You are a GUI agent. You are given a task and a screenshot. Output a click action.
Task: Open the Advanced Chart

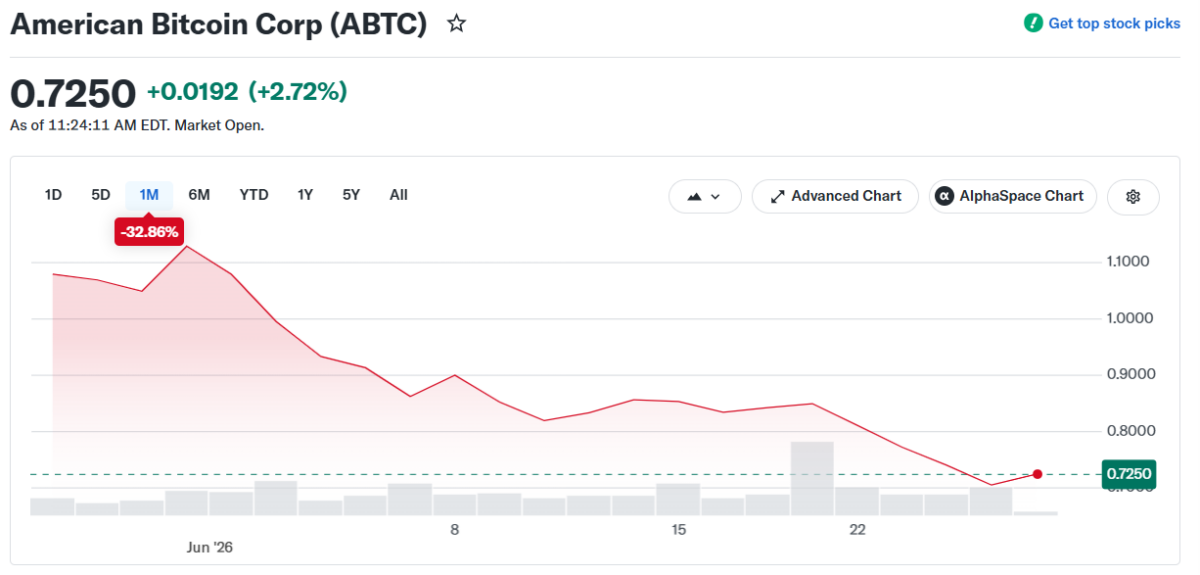pyautogui.click(x=835, y=196)
